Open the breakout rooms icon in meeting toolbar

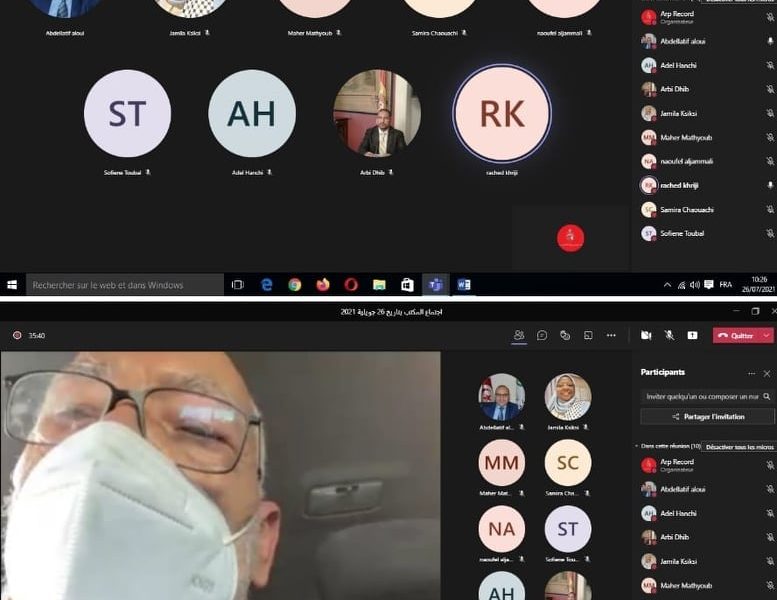pyautogui.click(x=588, y=335)
